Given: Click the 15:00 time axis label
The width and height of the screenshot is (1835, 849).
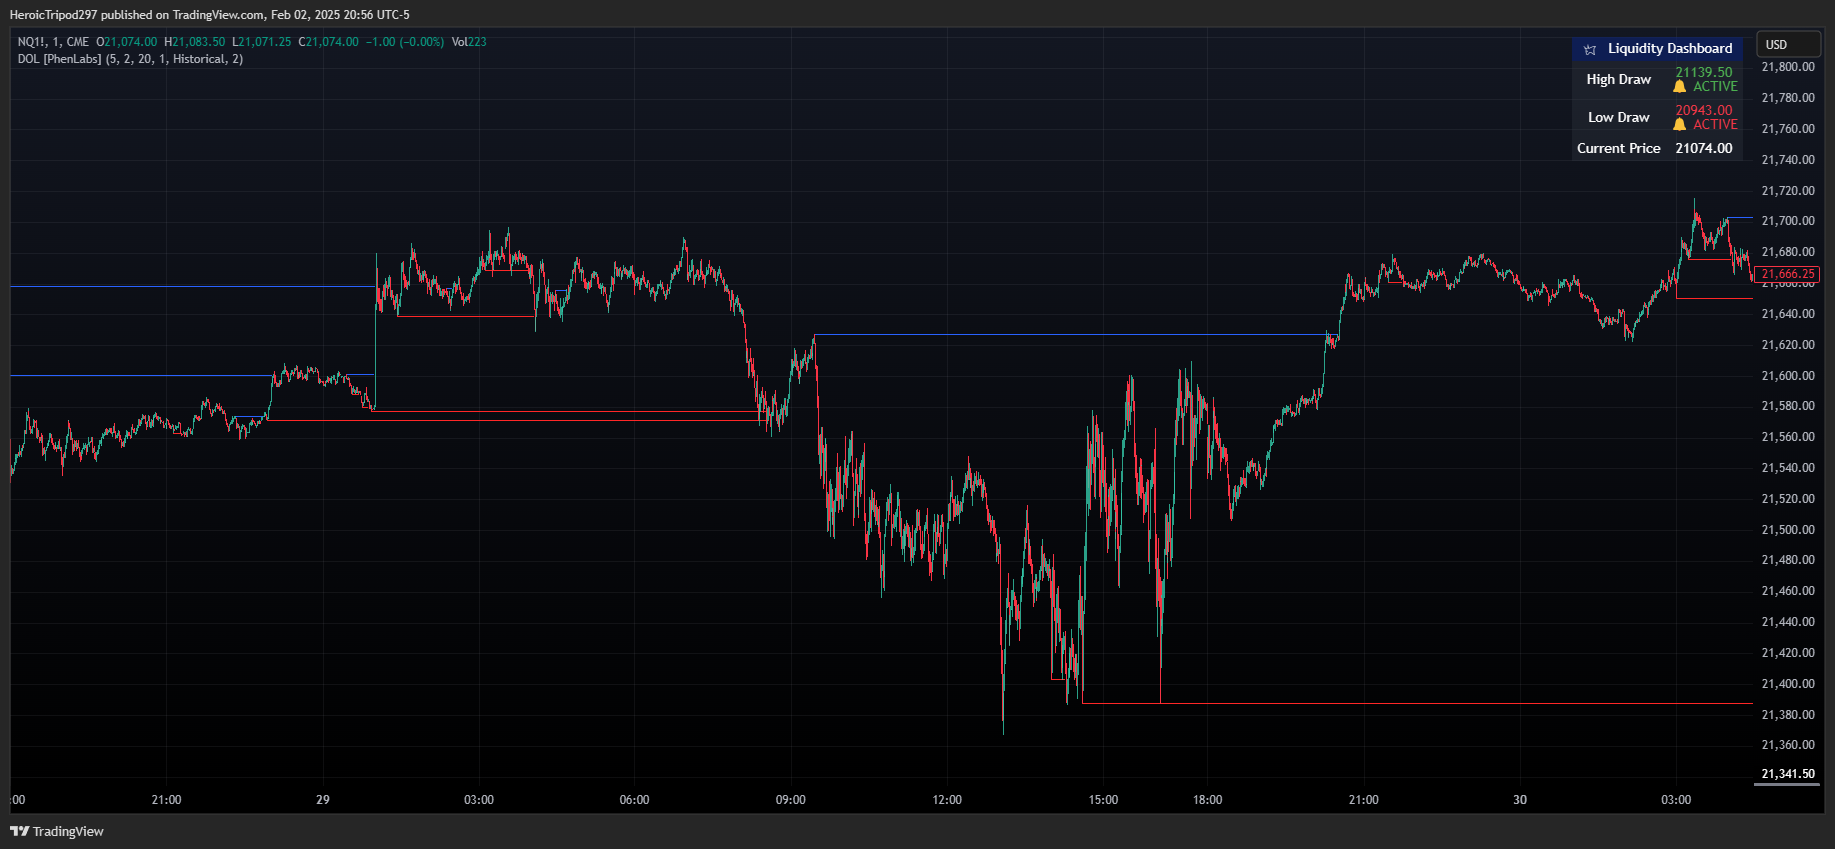Looking at the screenshot, I should tap(1103, 800).
